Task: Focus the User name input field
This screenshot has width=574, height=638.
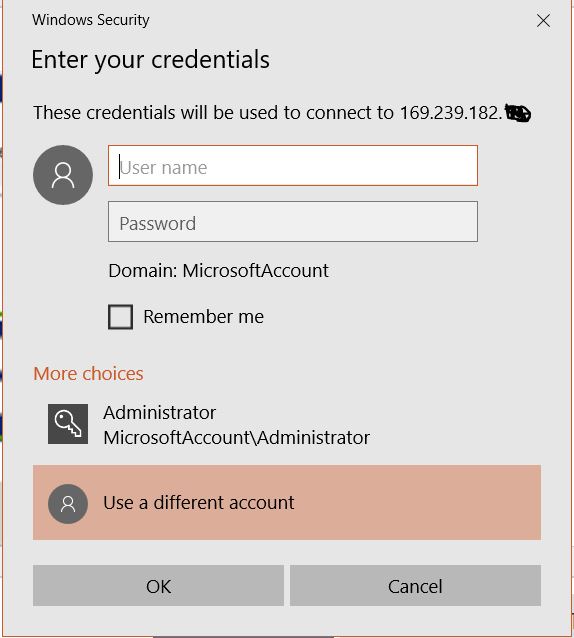Action: [x=293, y=166]
